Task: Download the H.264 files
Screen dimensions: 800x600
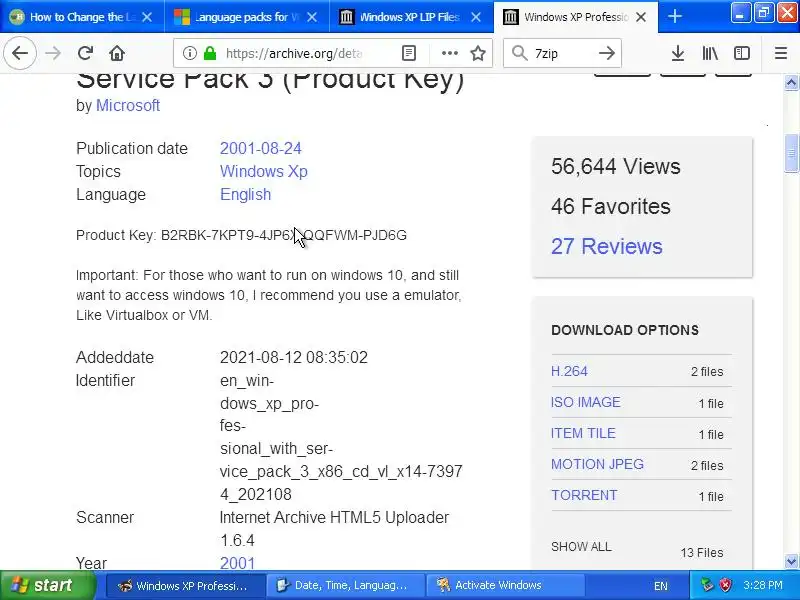Action: [x=569, y=371]
